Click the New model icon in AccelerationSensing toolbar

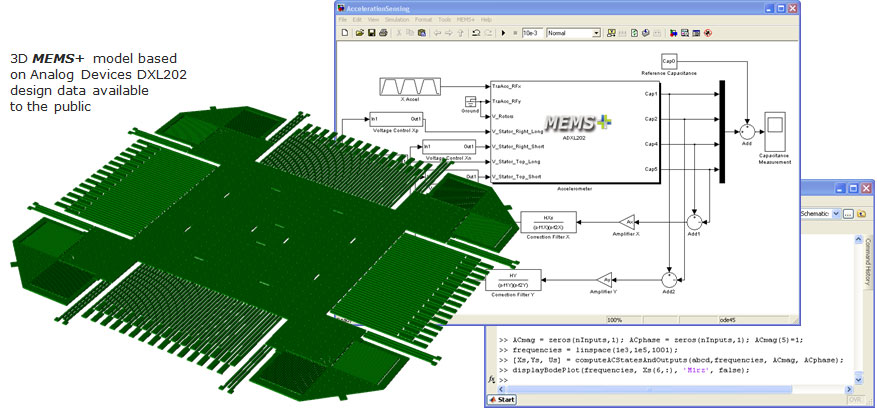[345, 33]
